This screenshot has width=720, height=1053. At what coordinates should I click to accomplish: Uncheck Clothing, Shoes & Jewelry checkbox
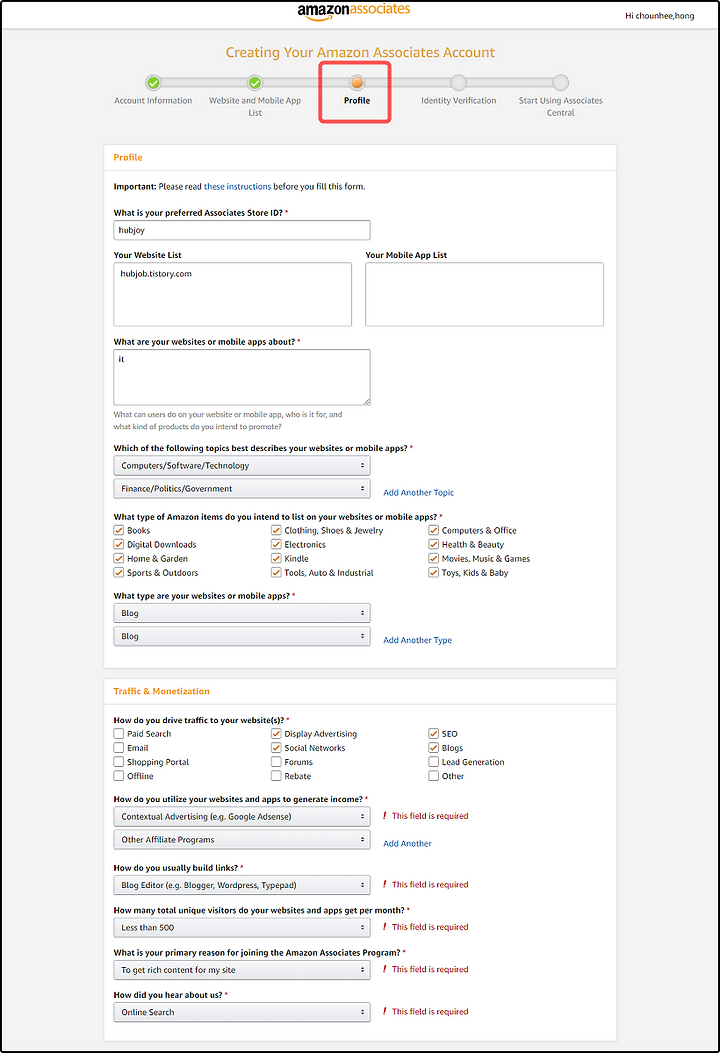tap(276, 530)
